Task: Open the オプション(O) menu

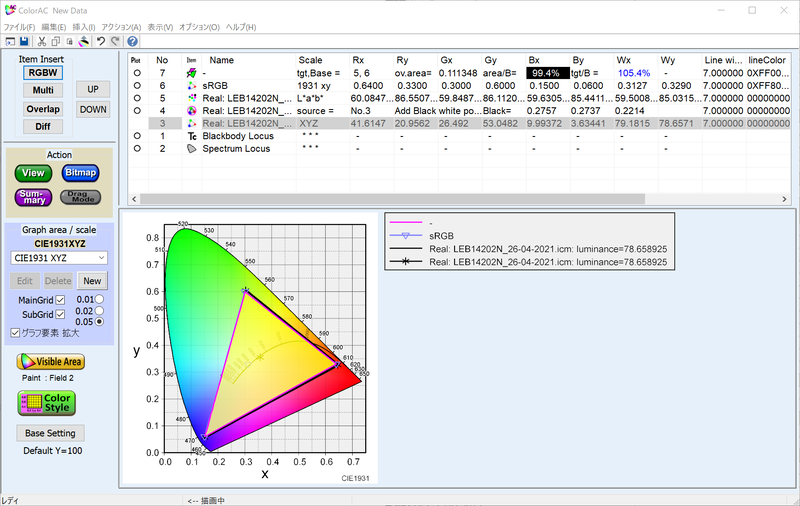Action: coord(197,26)
